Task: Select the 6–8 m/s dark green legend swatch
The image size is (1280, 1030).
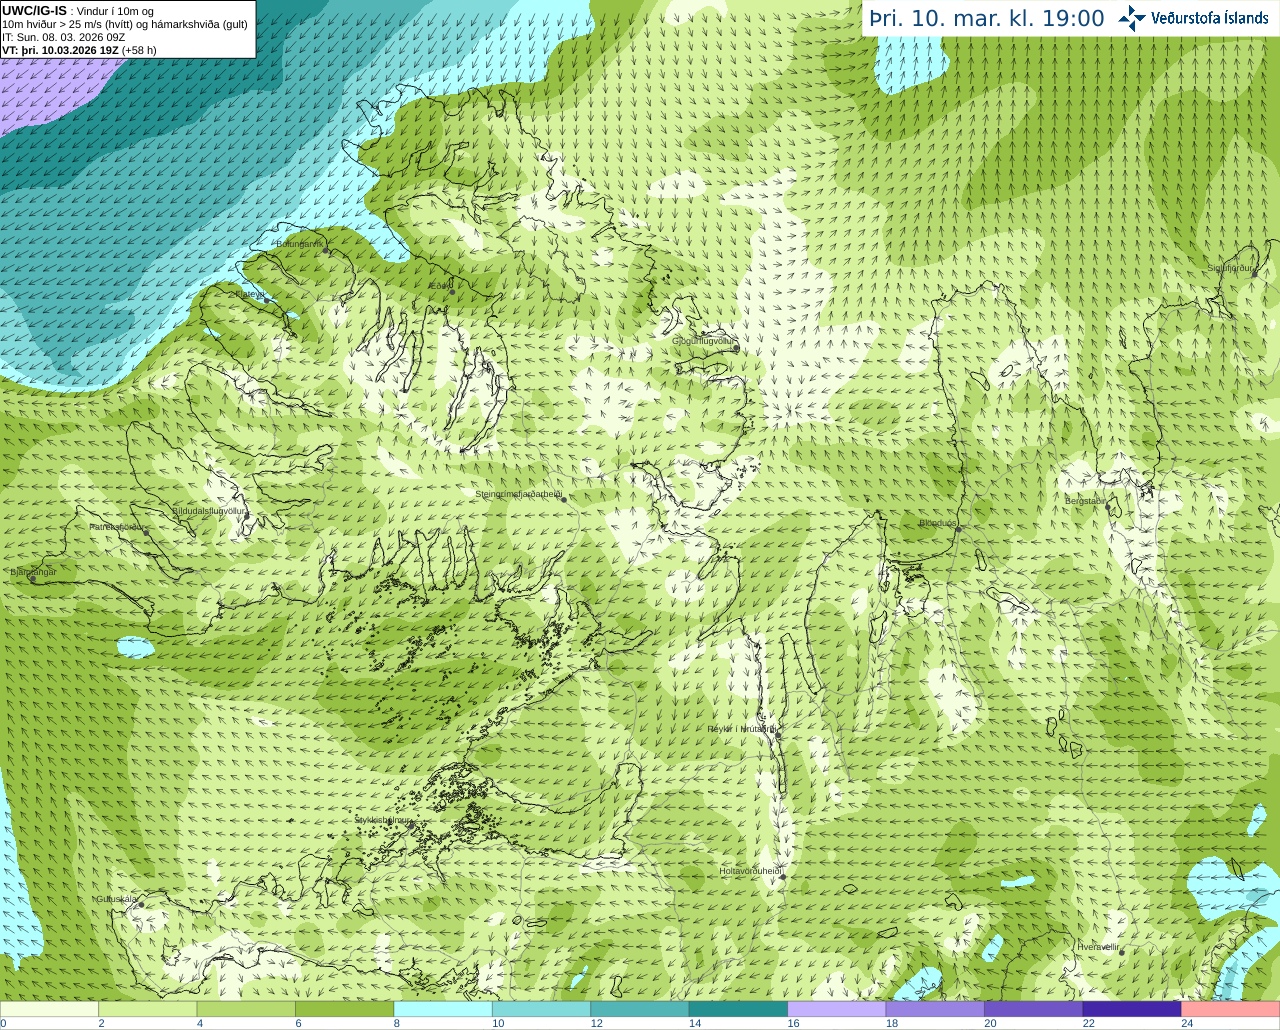Action: coord(345,1009)
